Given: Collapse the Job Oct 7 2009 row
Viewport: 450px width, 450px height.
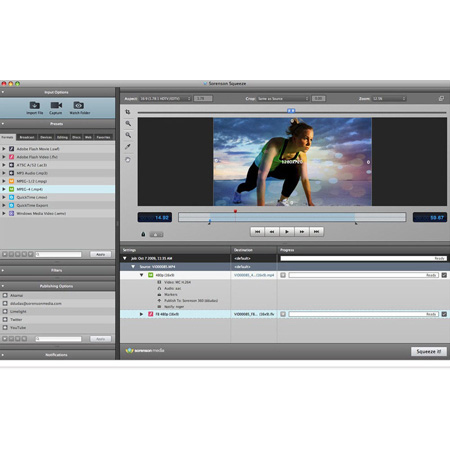Looking at the screenshot, I should pyautogui.click(x=125, y=258).
